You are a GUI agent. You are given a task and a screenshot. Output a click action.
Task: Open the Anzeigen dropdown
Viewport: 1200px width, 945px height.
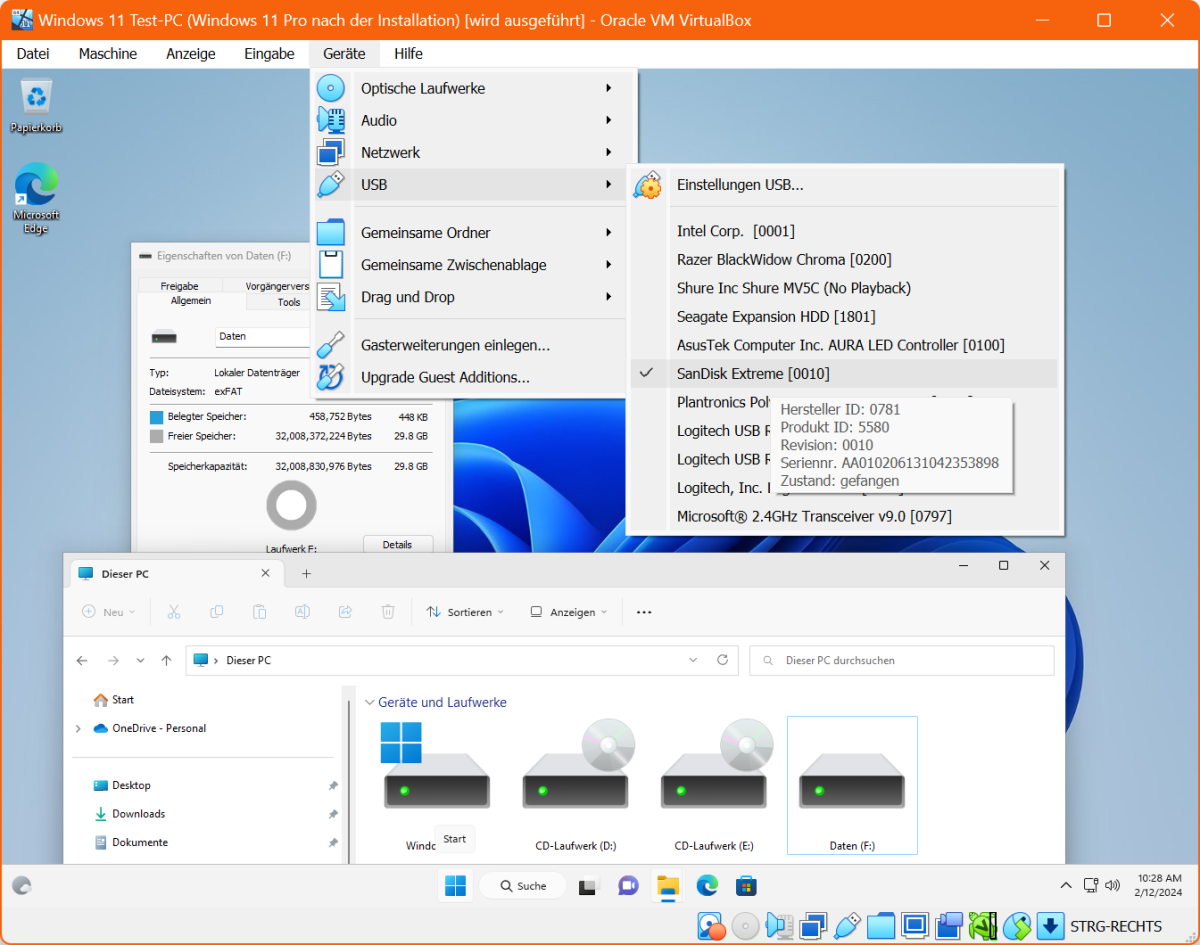tap(567, 611)
